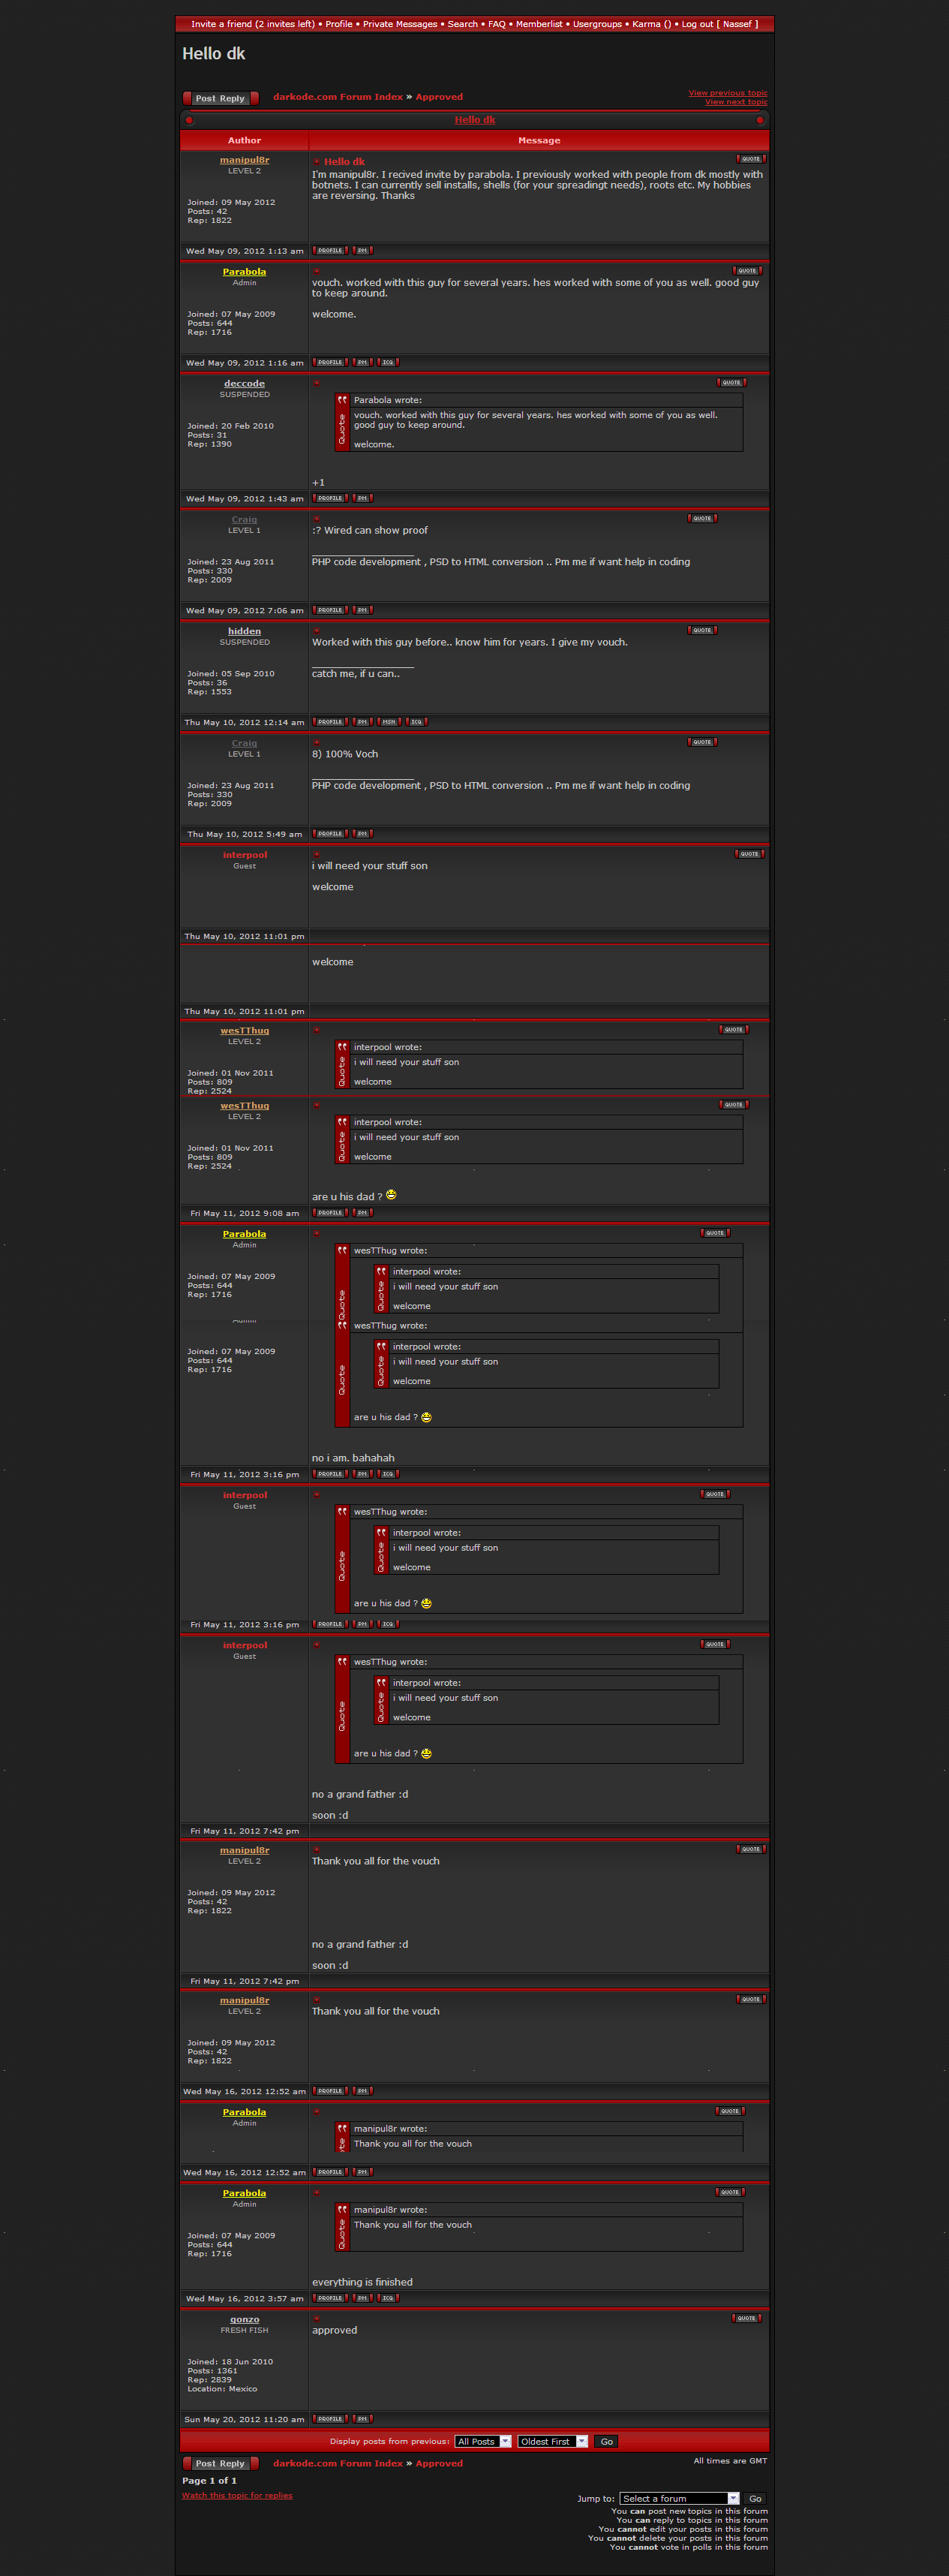This screenshot has width=949, height=2576.
Task: Expand the 'Select a forum' jump dropdown
Action: (679, 2498)
